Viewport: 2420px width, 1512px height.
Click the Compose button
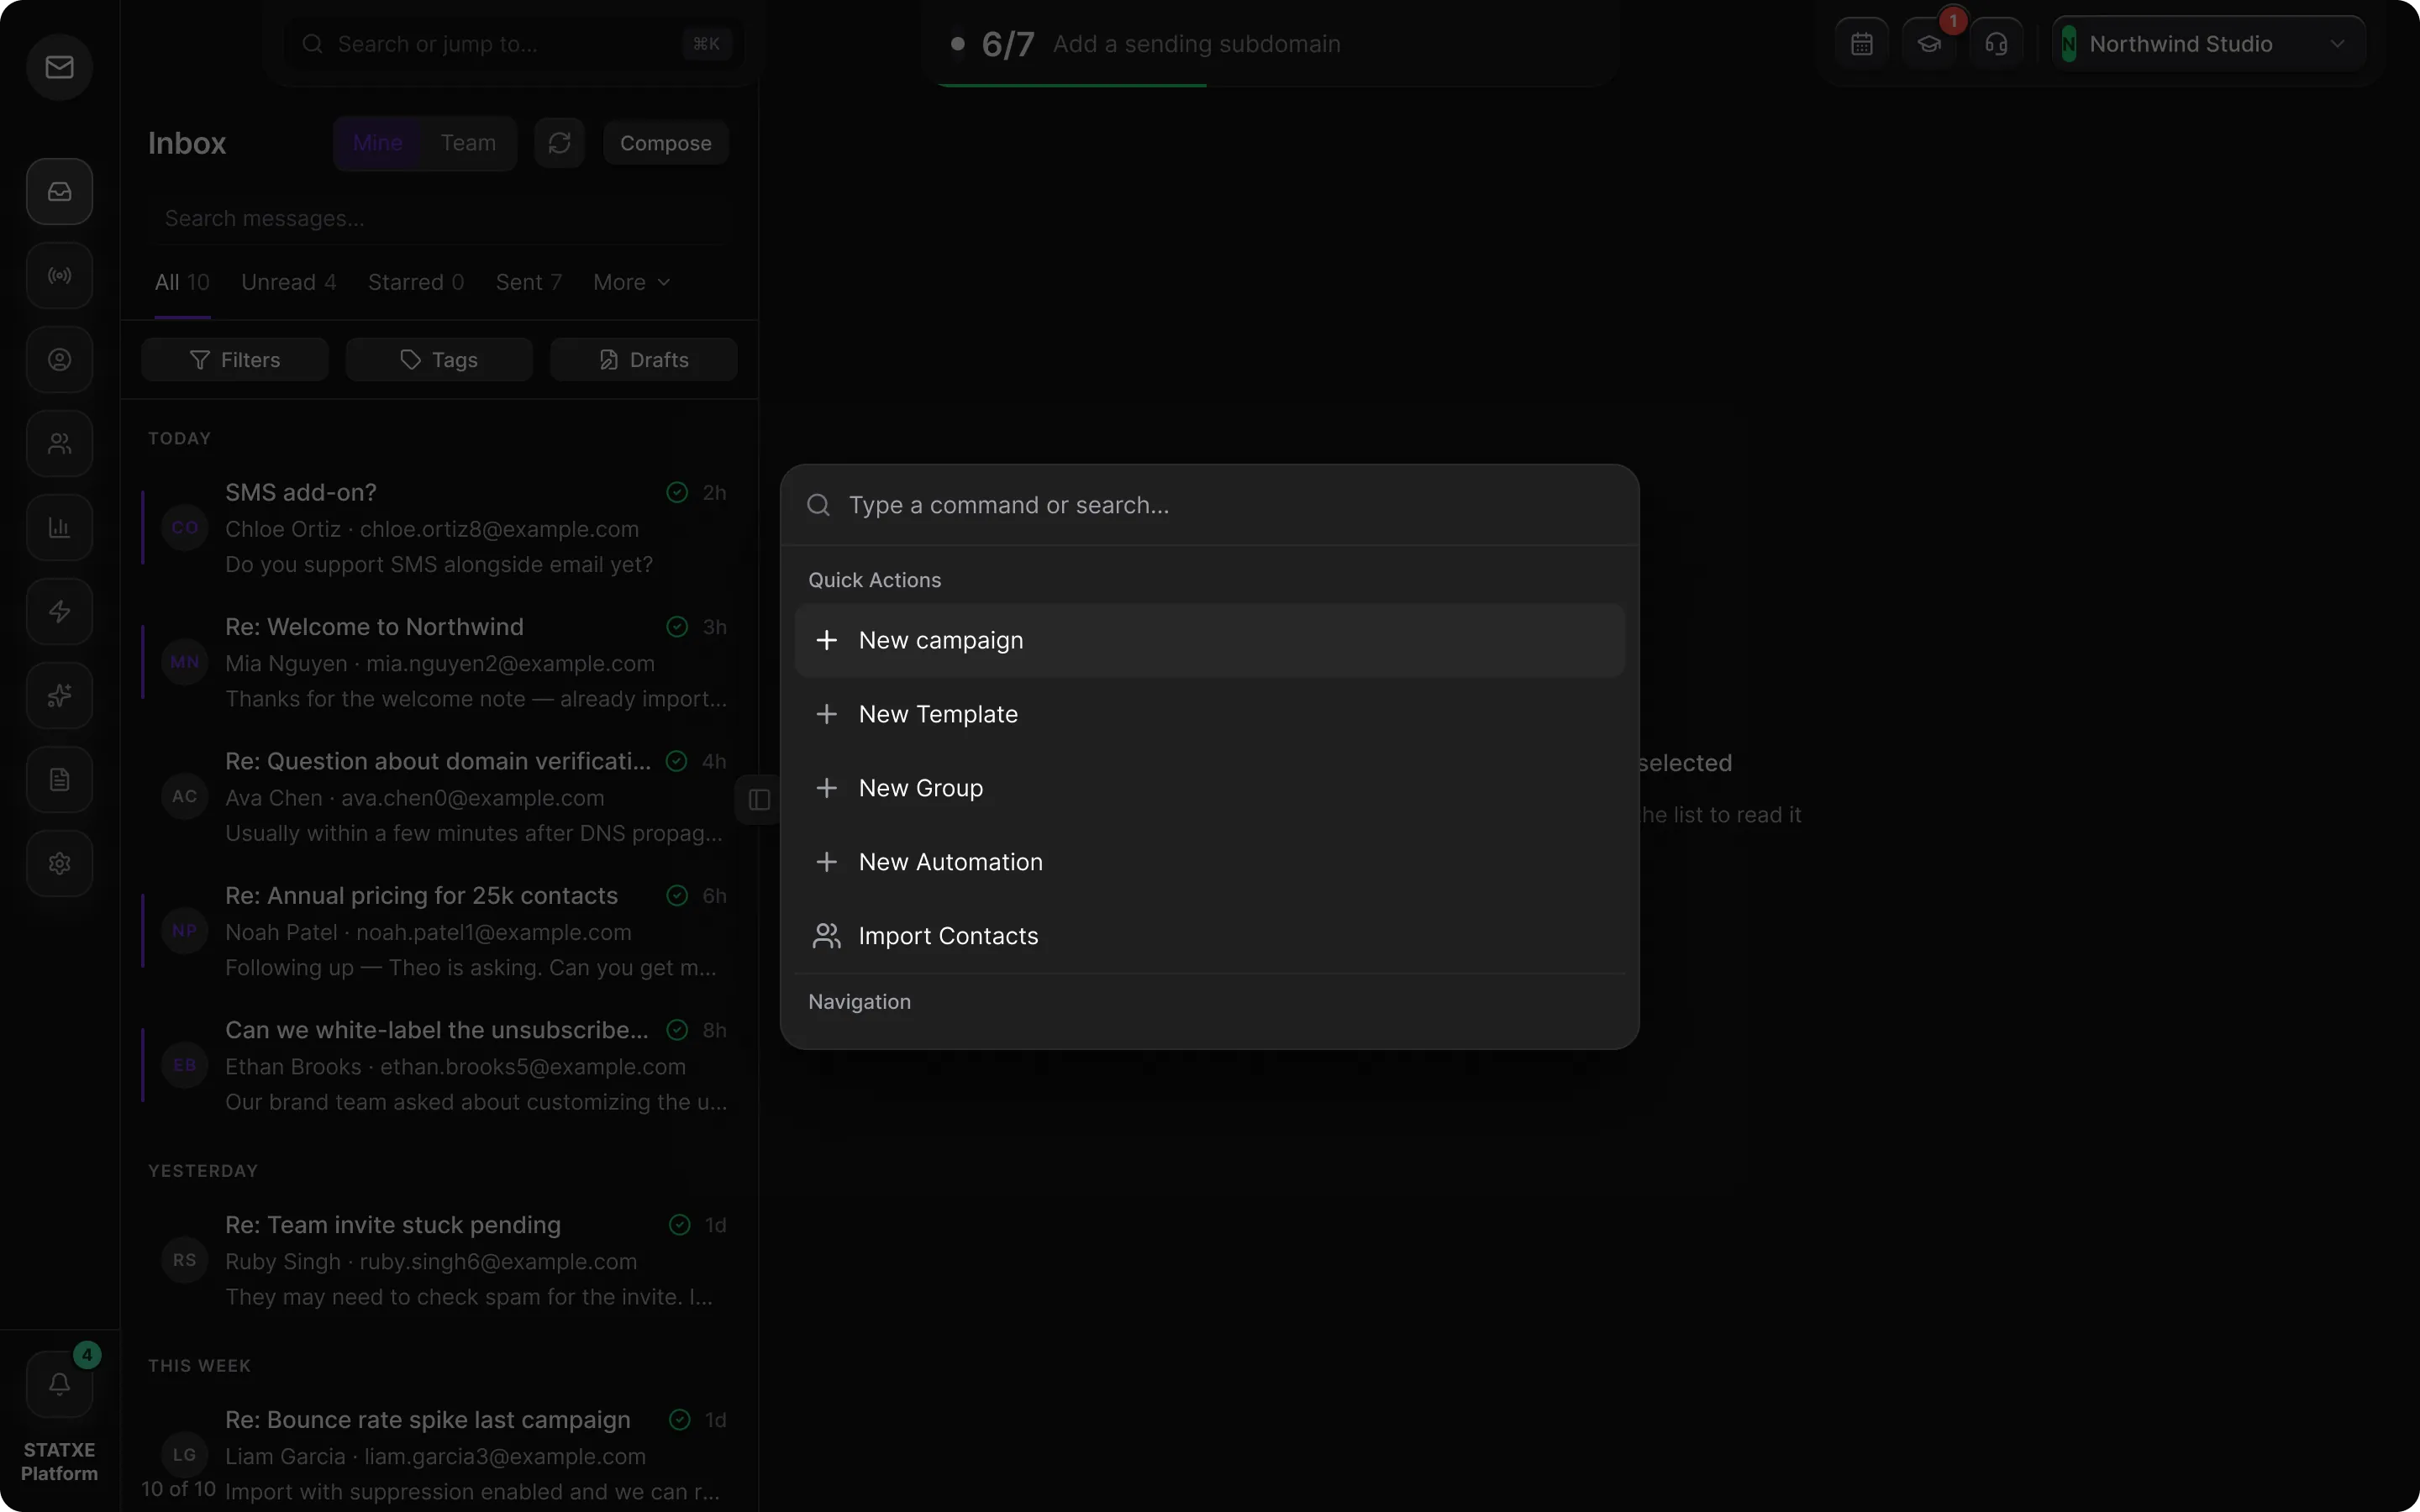(x=666, y=143)
